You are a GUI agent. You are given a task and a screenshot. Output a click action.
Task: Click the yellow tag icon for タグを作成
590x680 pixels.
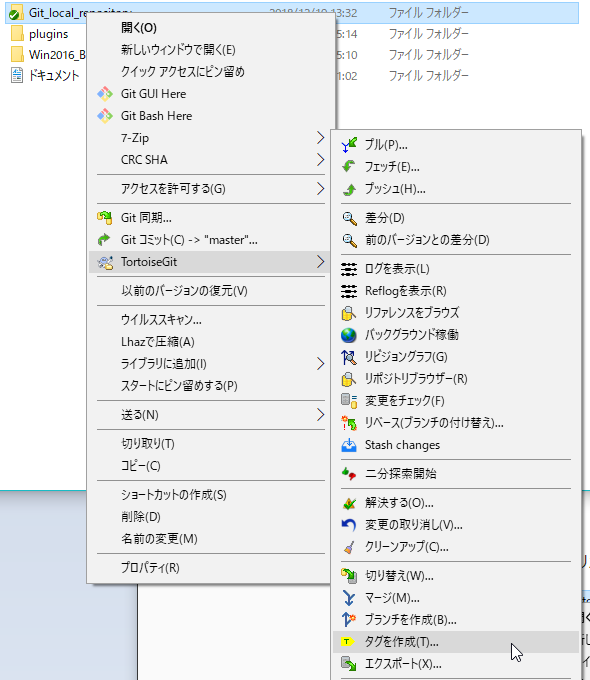click(x=347, y=642)
